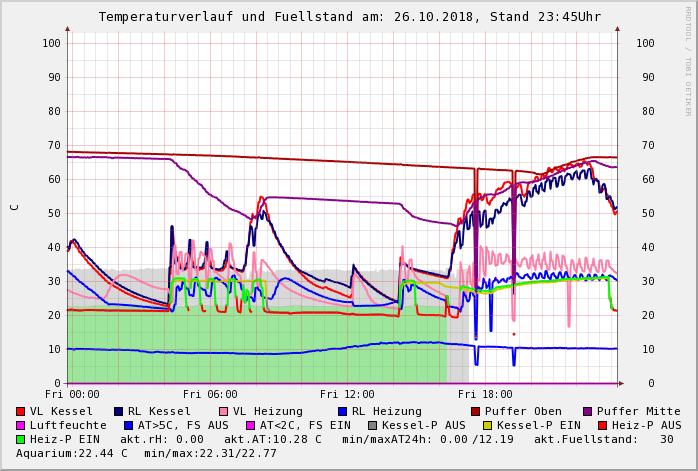Click the blue RL Heizung legend swatch
Screen dimensions: 698x471
pyautogui.click(x=343, y=411)
